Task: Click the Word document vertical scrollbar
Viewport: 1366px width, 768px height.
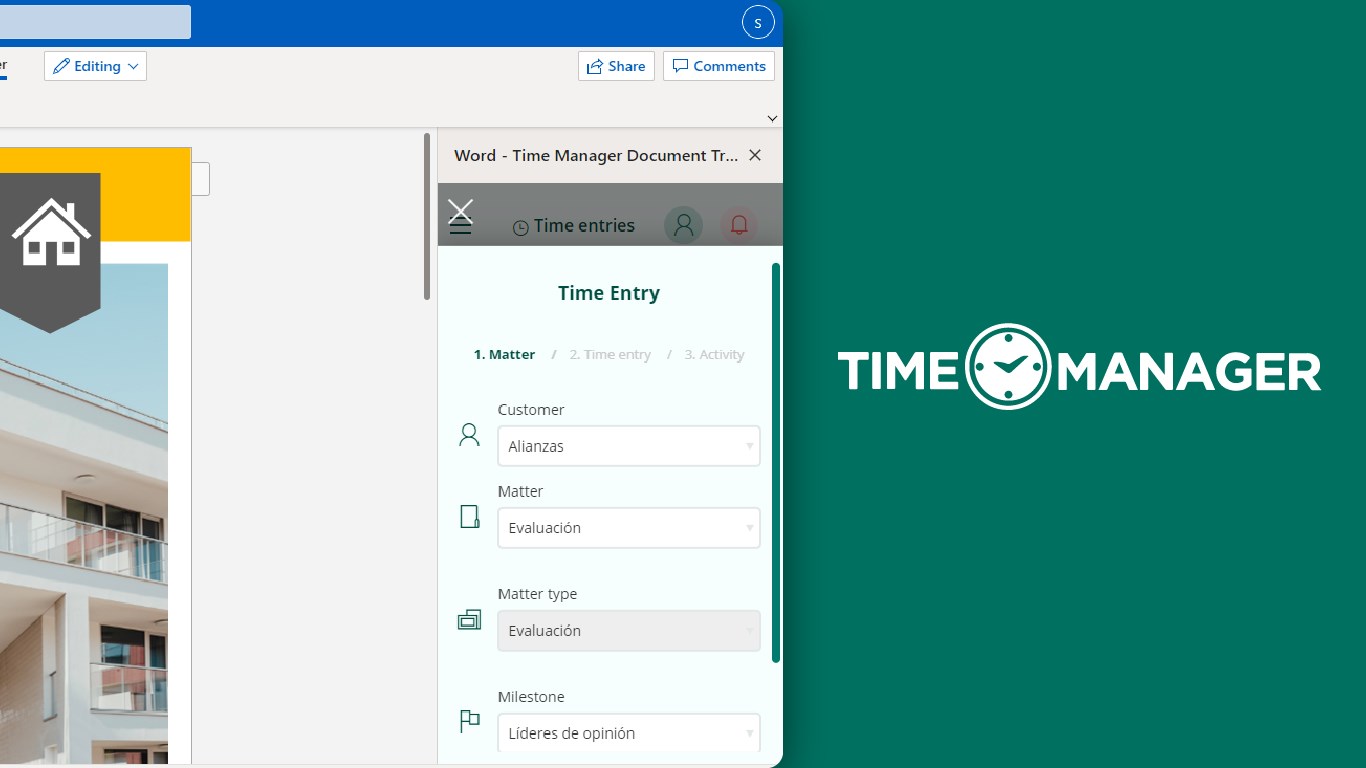Action: (427, 216)
